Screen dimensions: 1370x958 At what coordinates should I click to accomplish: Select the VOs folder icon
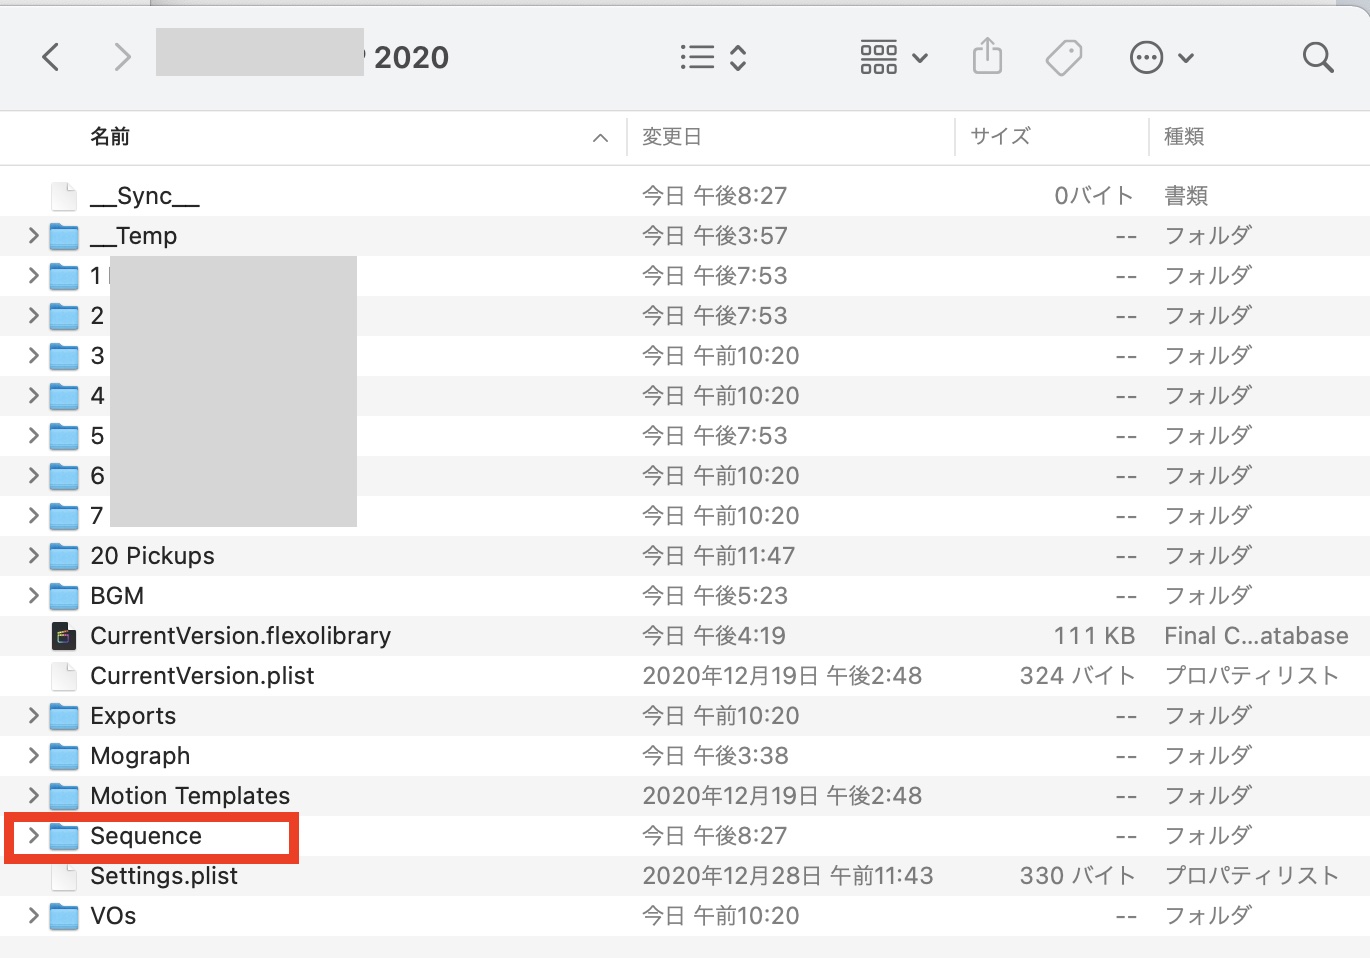(64, 916)
